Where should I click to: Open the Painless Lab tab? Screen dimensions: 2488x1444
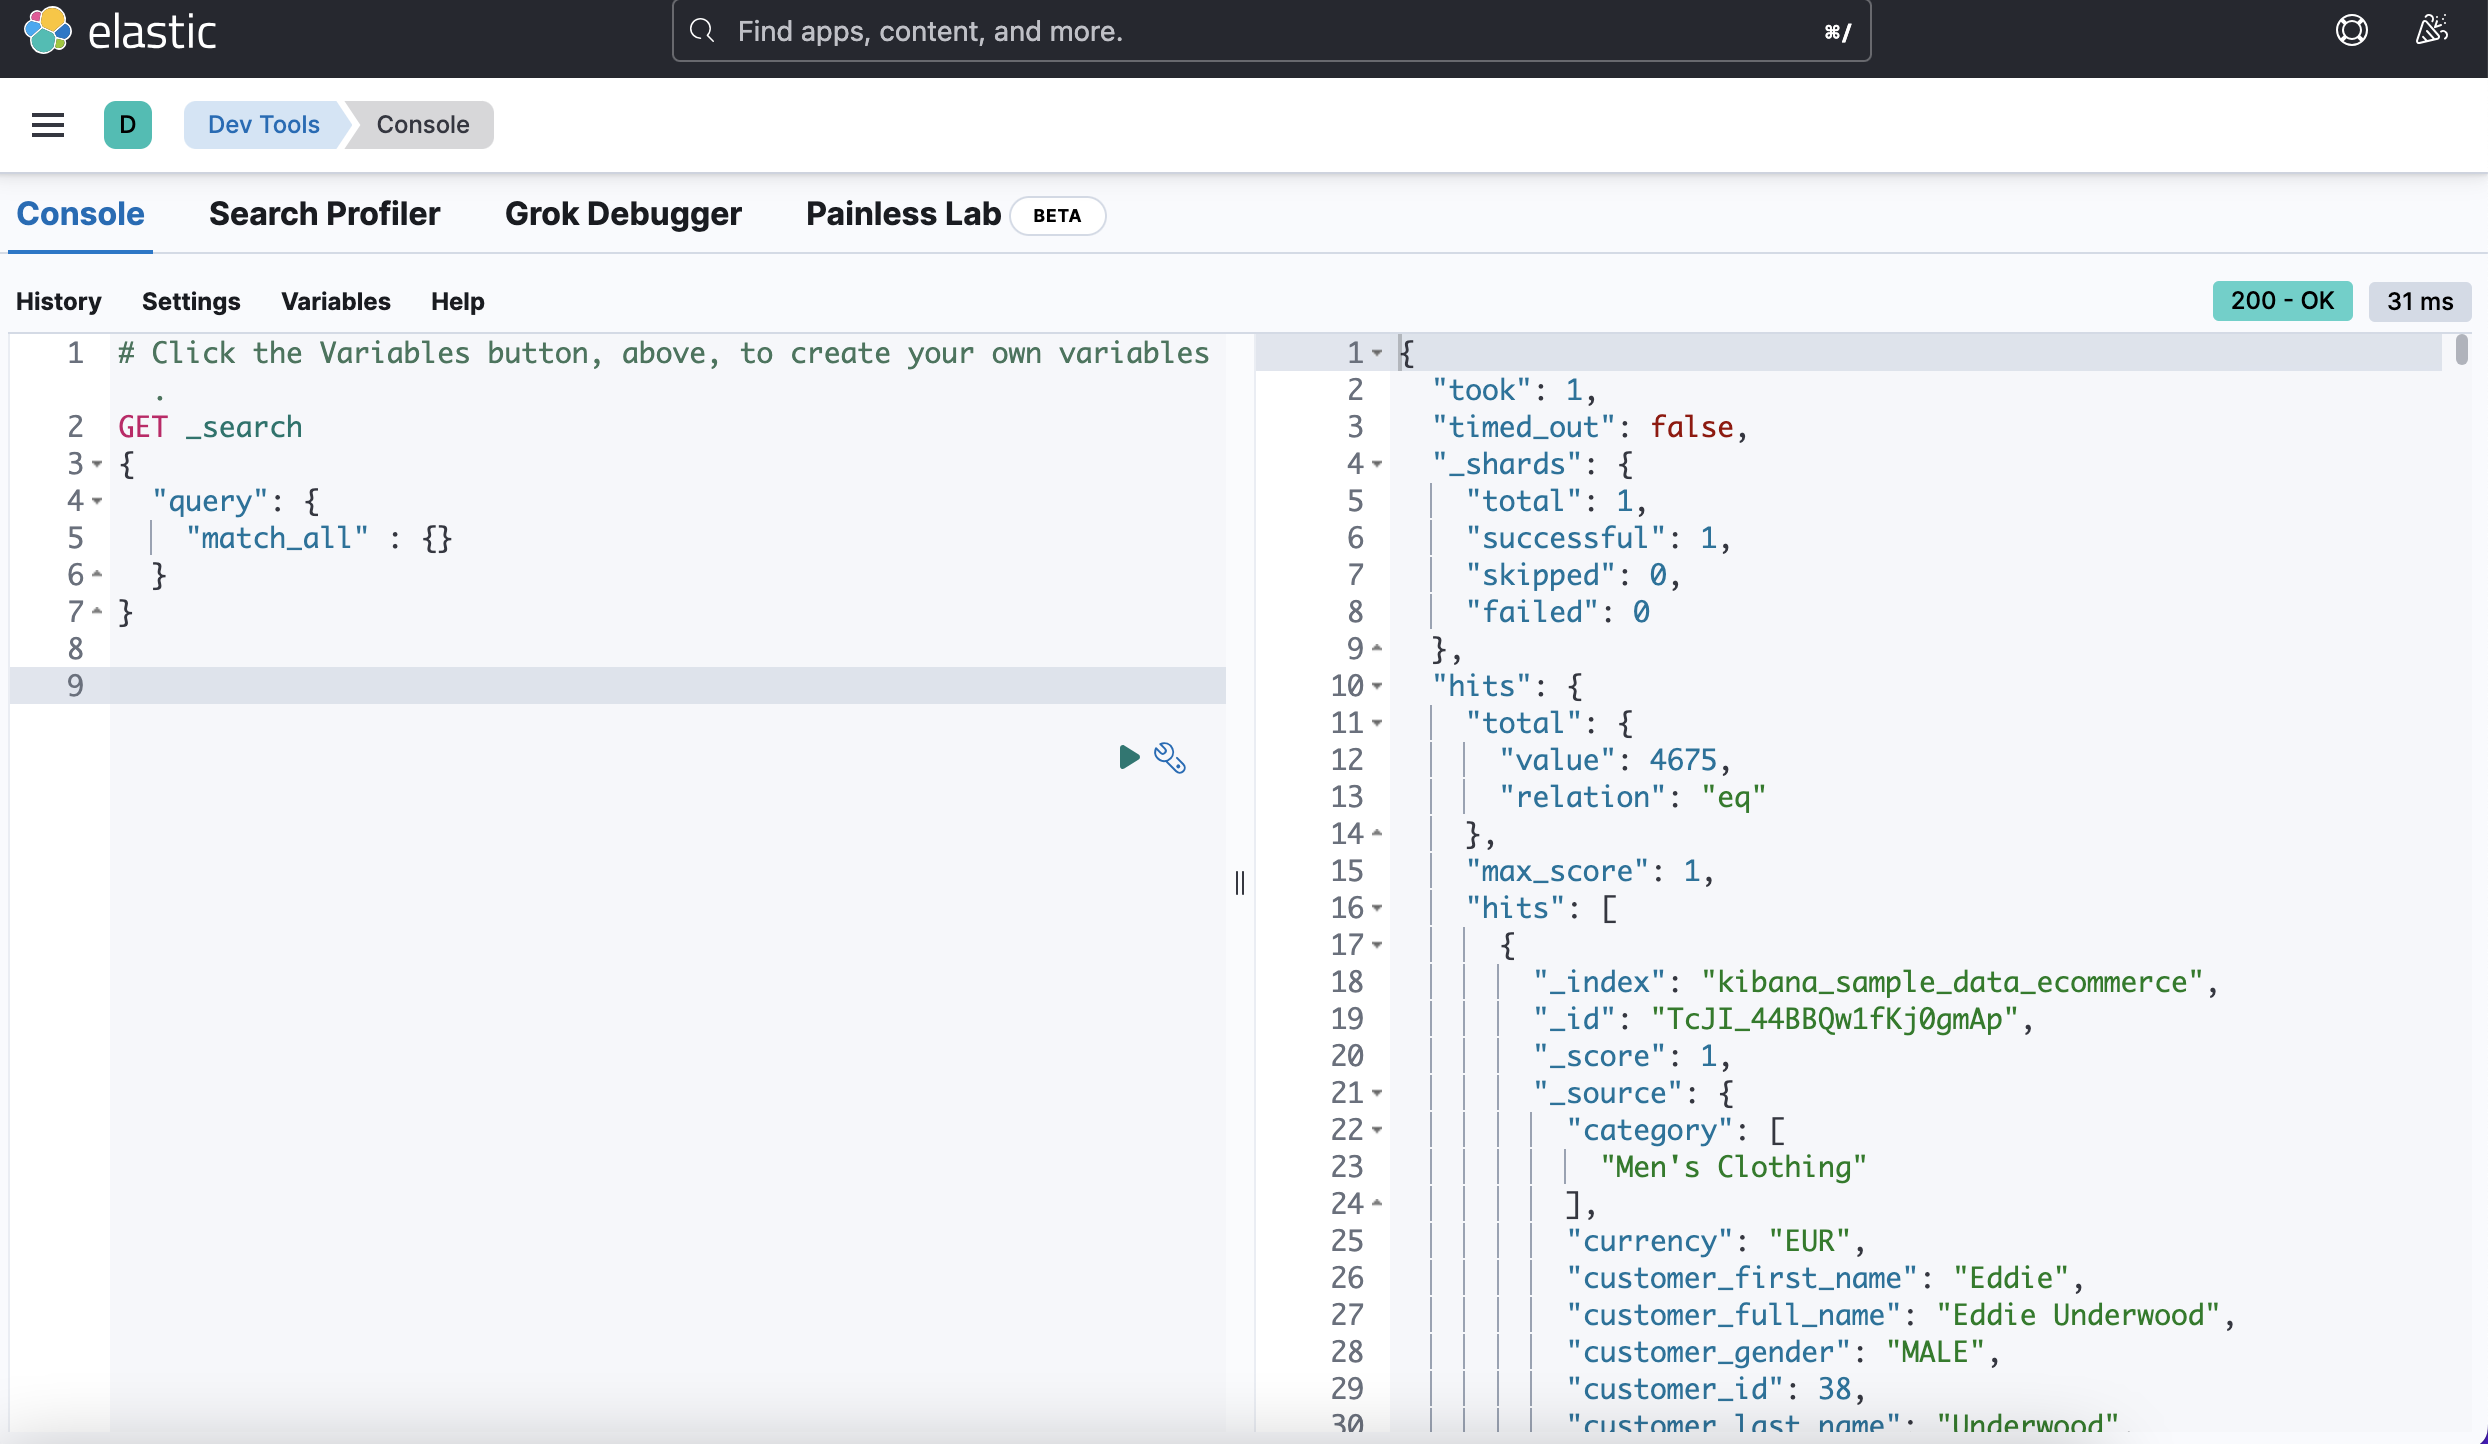(903, 214)
